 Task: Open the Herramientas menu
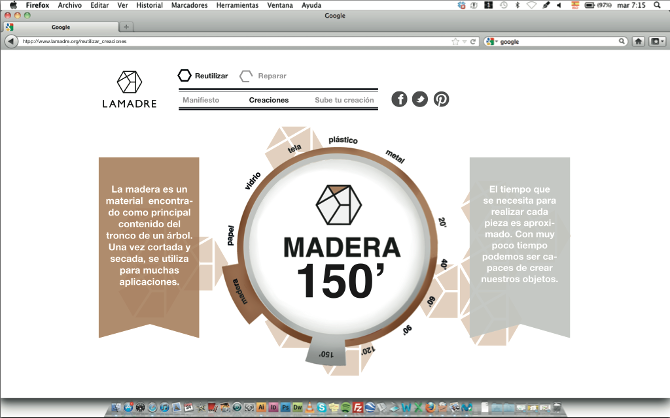tap(237, 5)
